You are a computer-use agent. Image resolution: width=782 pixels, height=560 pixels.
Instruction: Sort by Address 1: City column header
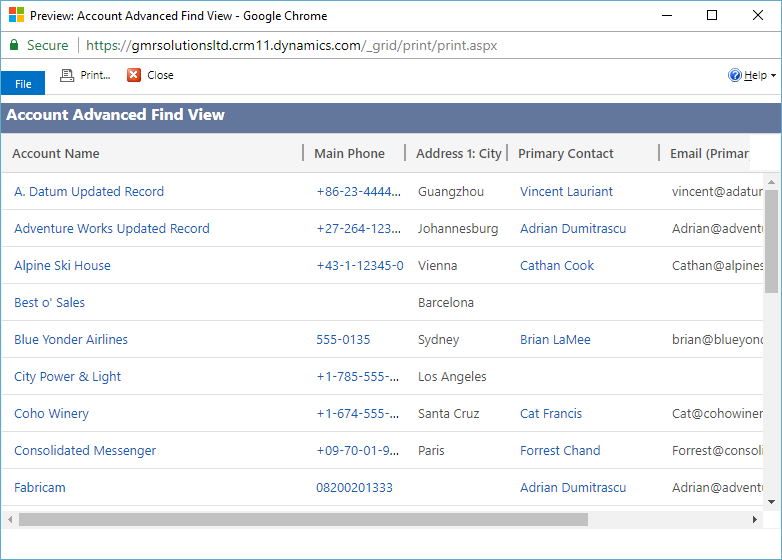(458, 154)
